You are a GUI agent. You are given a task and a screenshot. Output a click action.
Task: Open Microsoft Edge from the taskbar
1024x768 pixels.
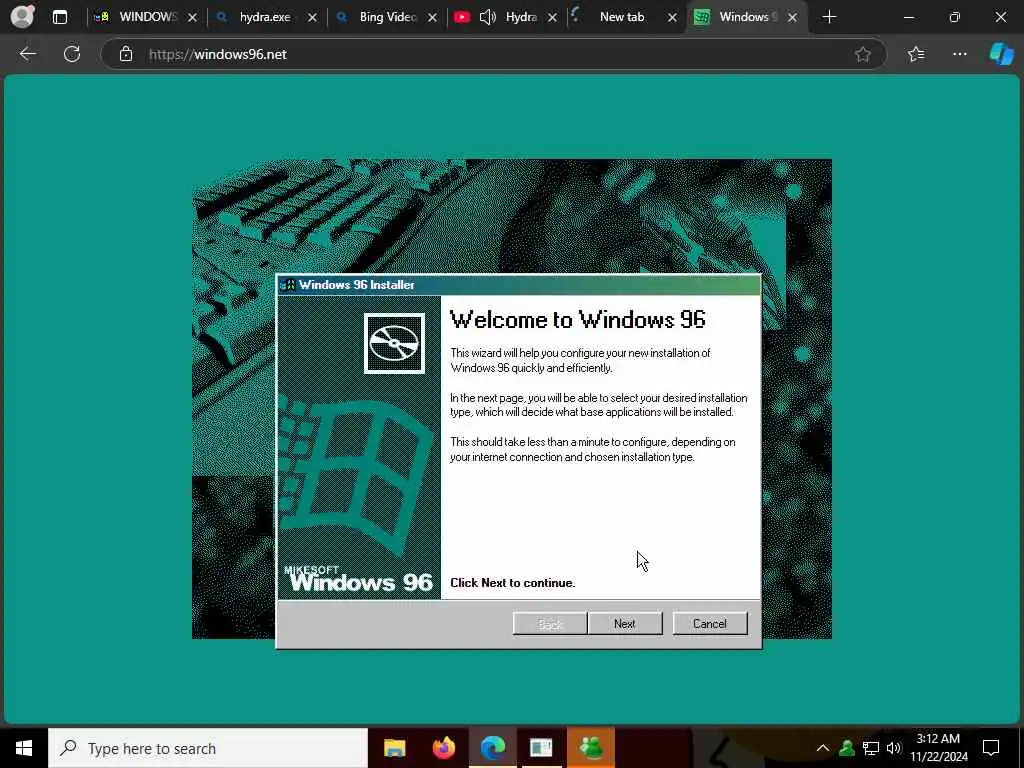pyautogui.click(x=493, y=748)
